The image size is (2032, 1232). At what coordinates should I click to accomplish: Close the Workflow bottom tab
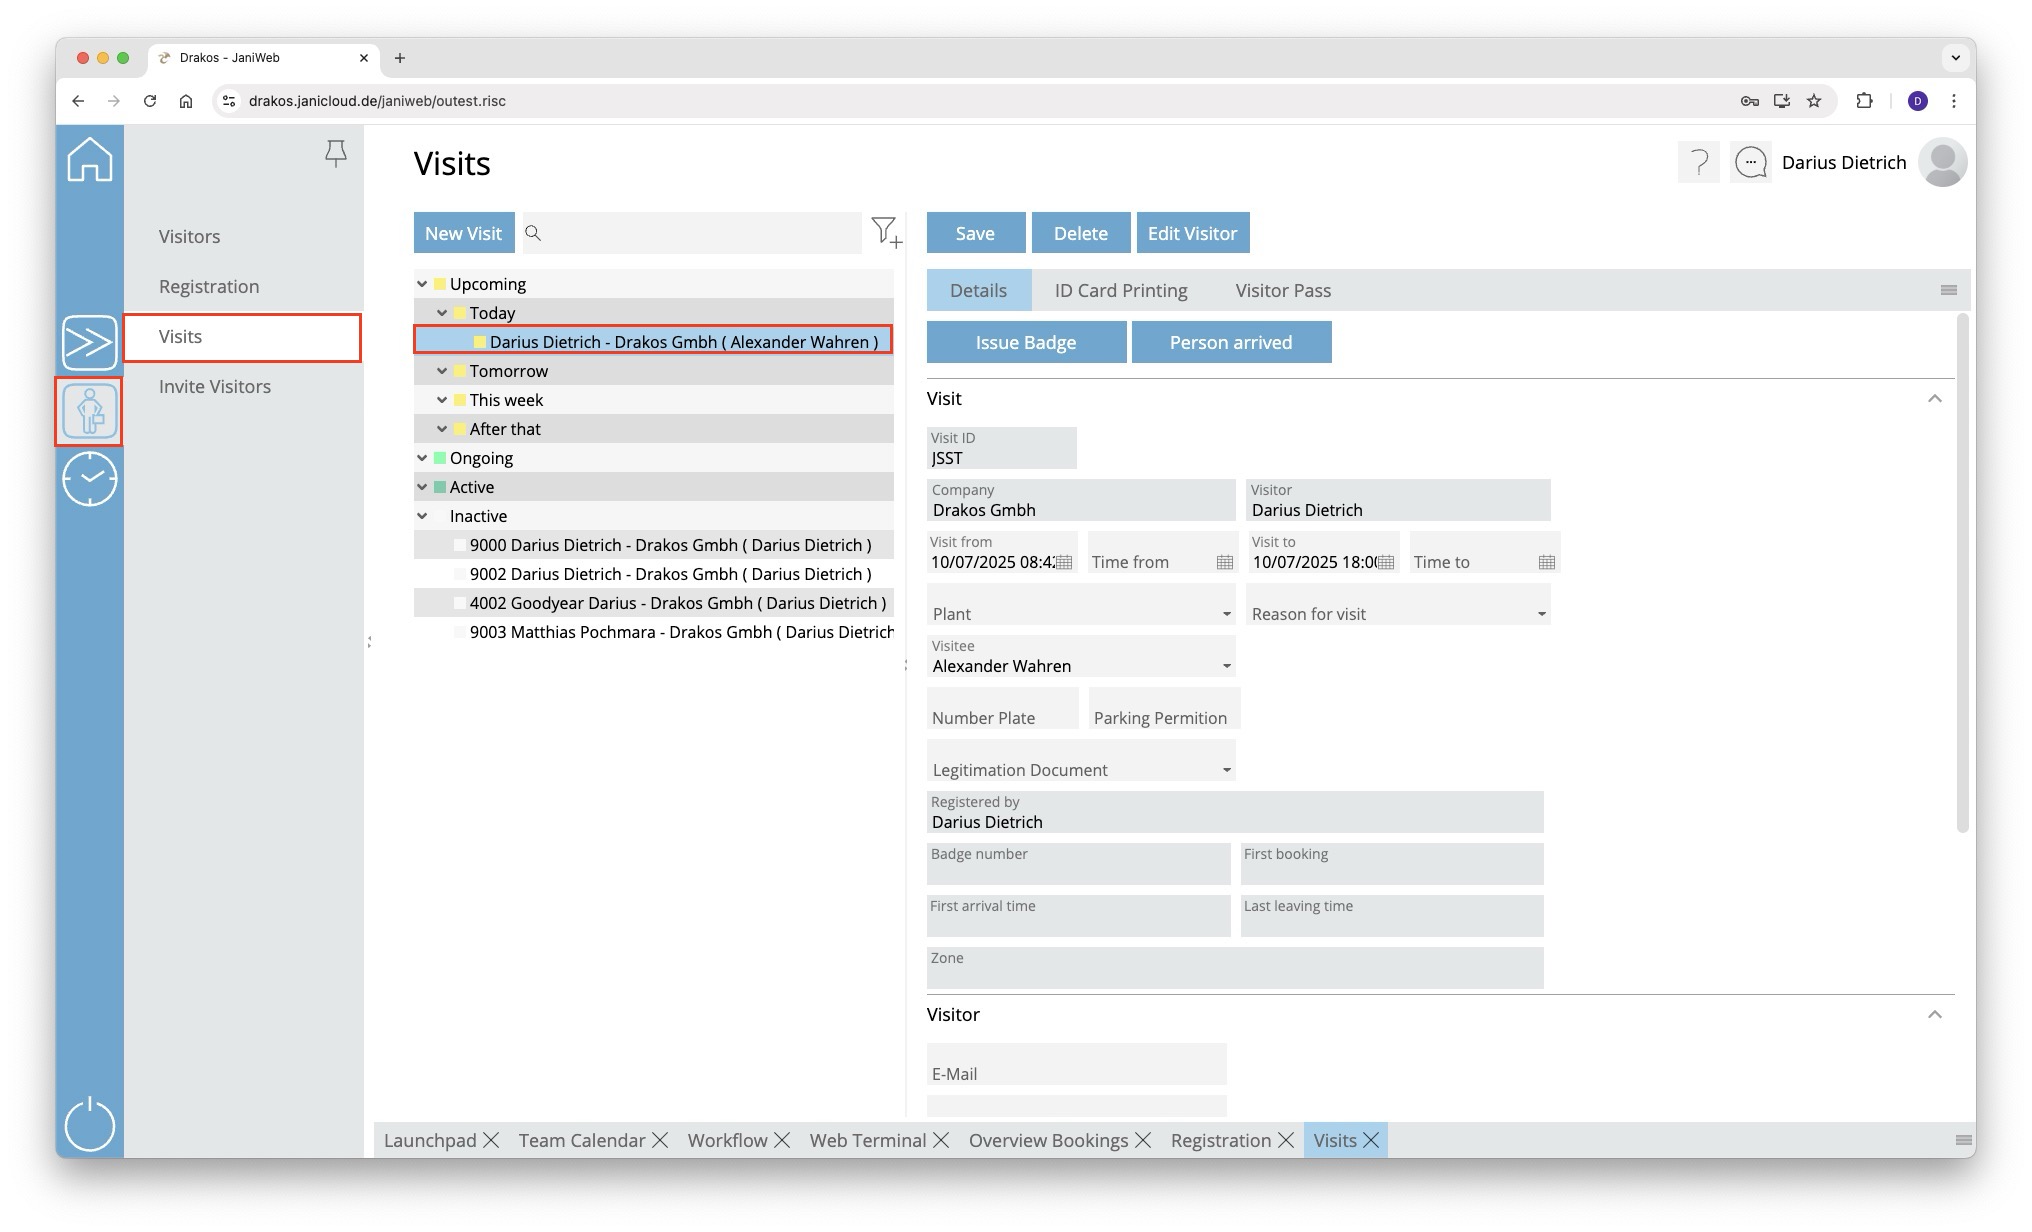782,1140
